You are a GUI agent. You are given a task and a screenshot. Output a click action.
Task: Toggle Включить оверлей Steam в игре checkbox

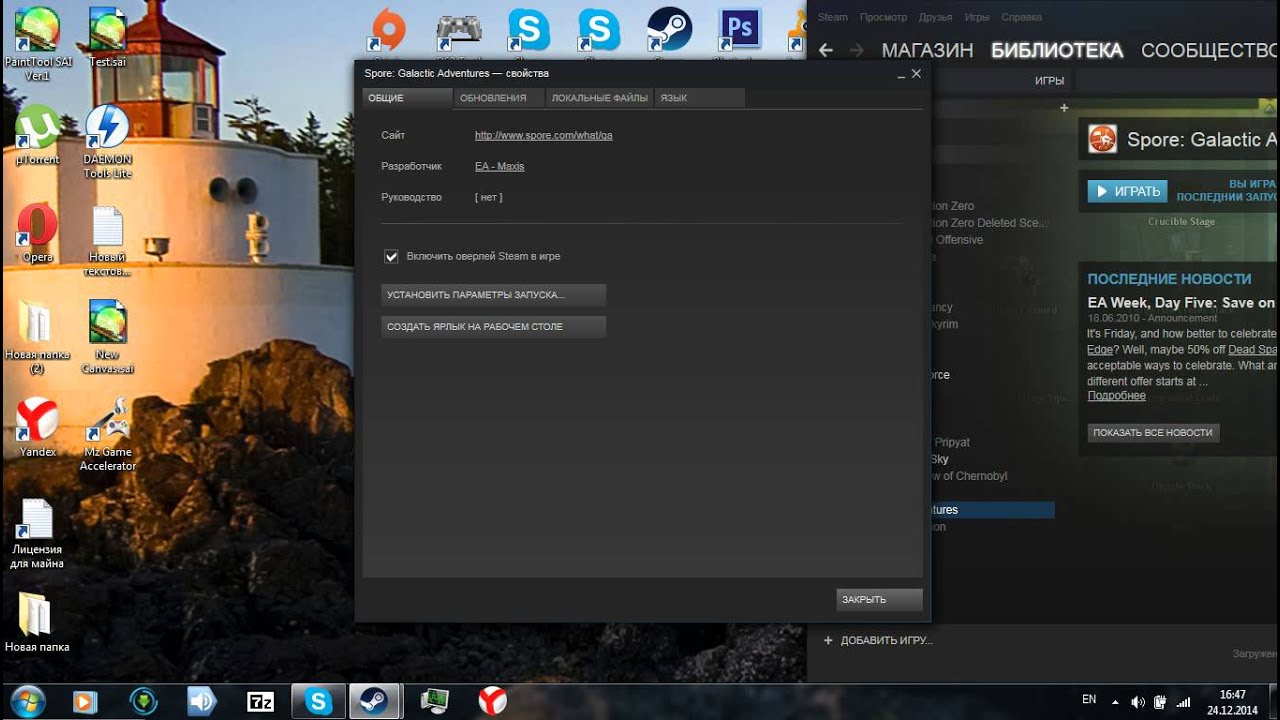[392, 257]
